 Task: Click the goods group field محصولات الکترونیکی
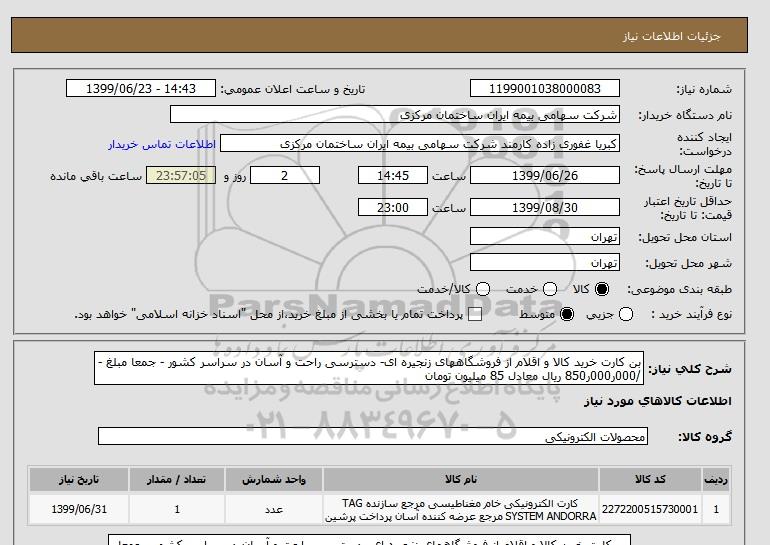(x=373, y=436)
